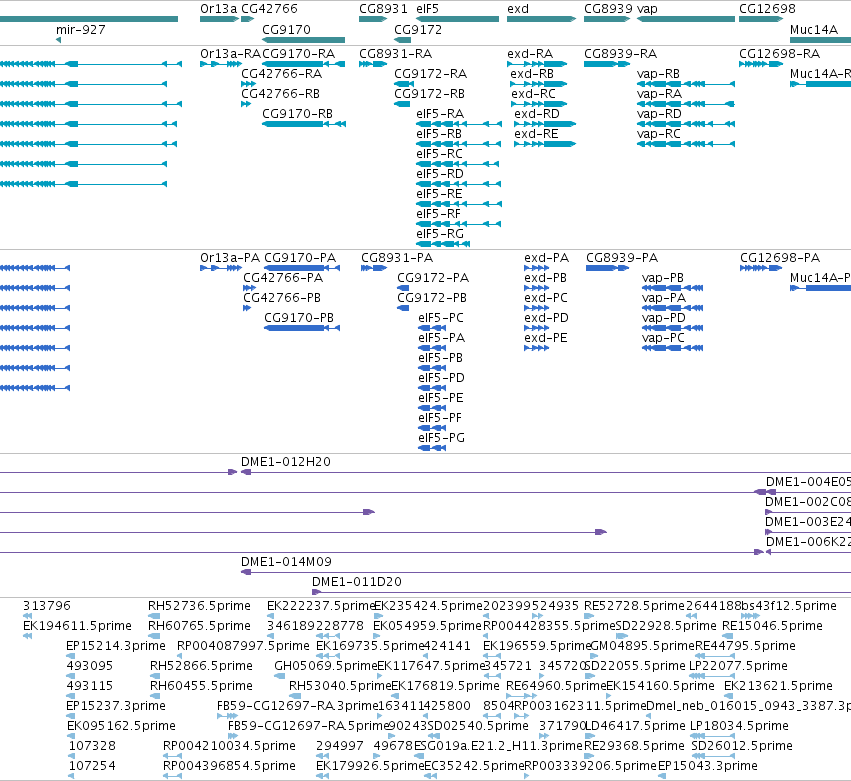Click EST SD22928.5prime label
This screenshot has width=851, height=781.
pyautogui.click(x=666, y=626)
